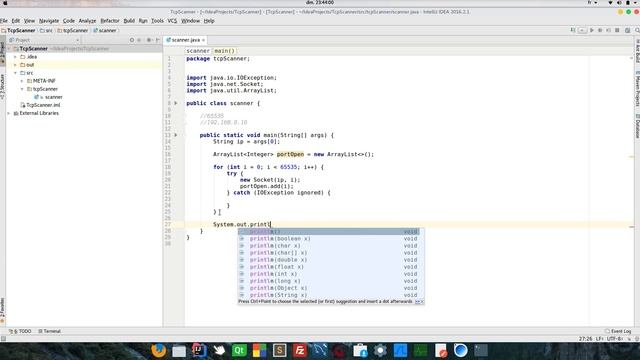
Task: Expand the .idea folder
Action: (x=16, y=57)
